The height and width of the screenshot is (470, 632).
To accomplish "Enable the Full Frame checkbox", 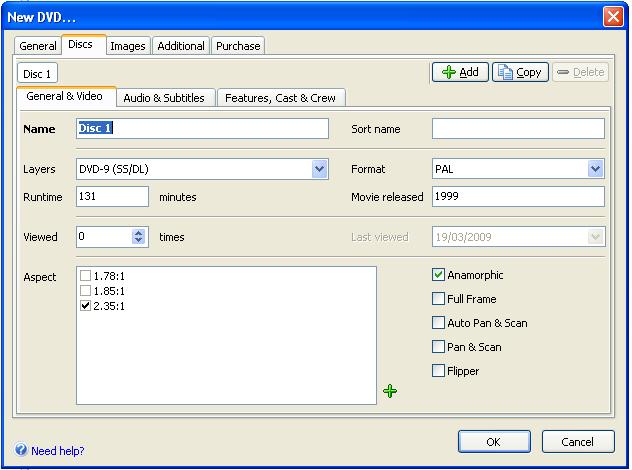I will (438, 299).
